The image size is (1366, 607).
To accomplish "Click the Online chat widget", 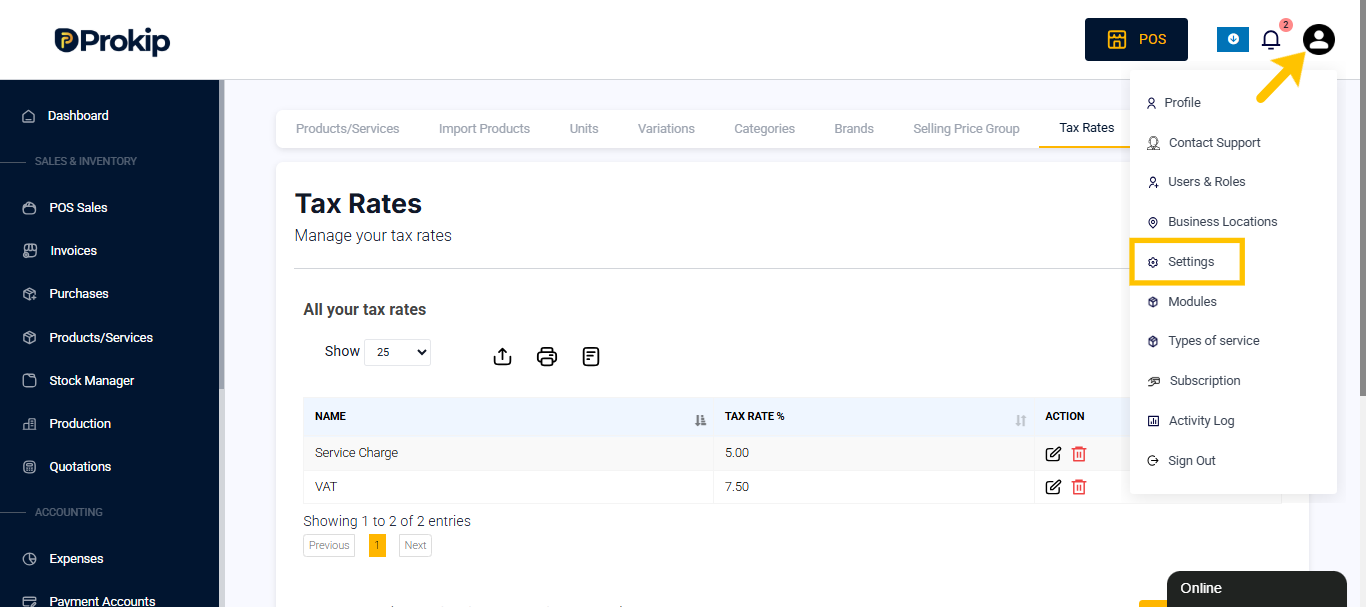I will [1257, 589].
